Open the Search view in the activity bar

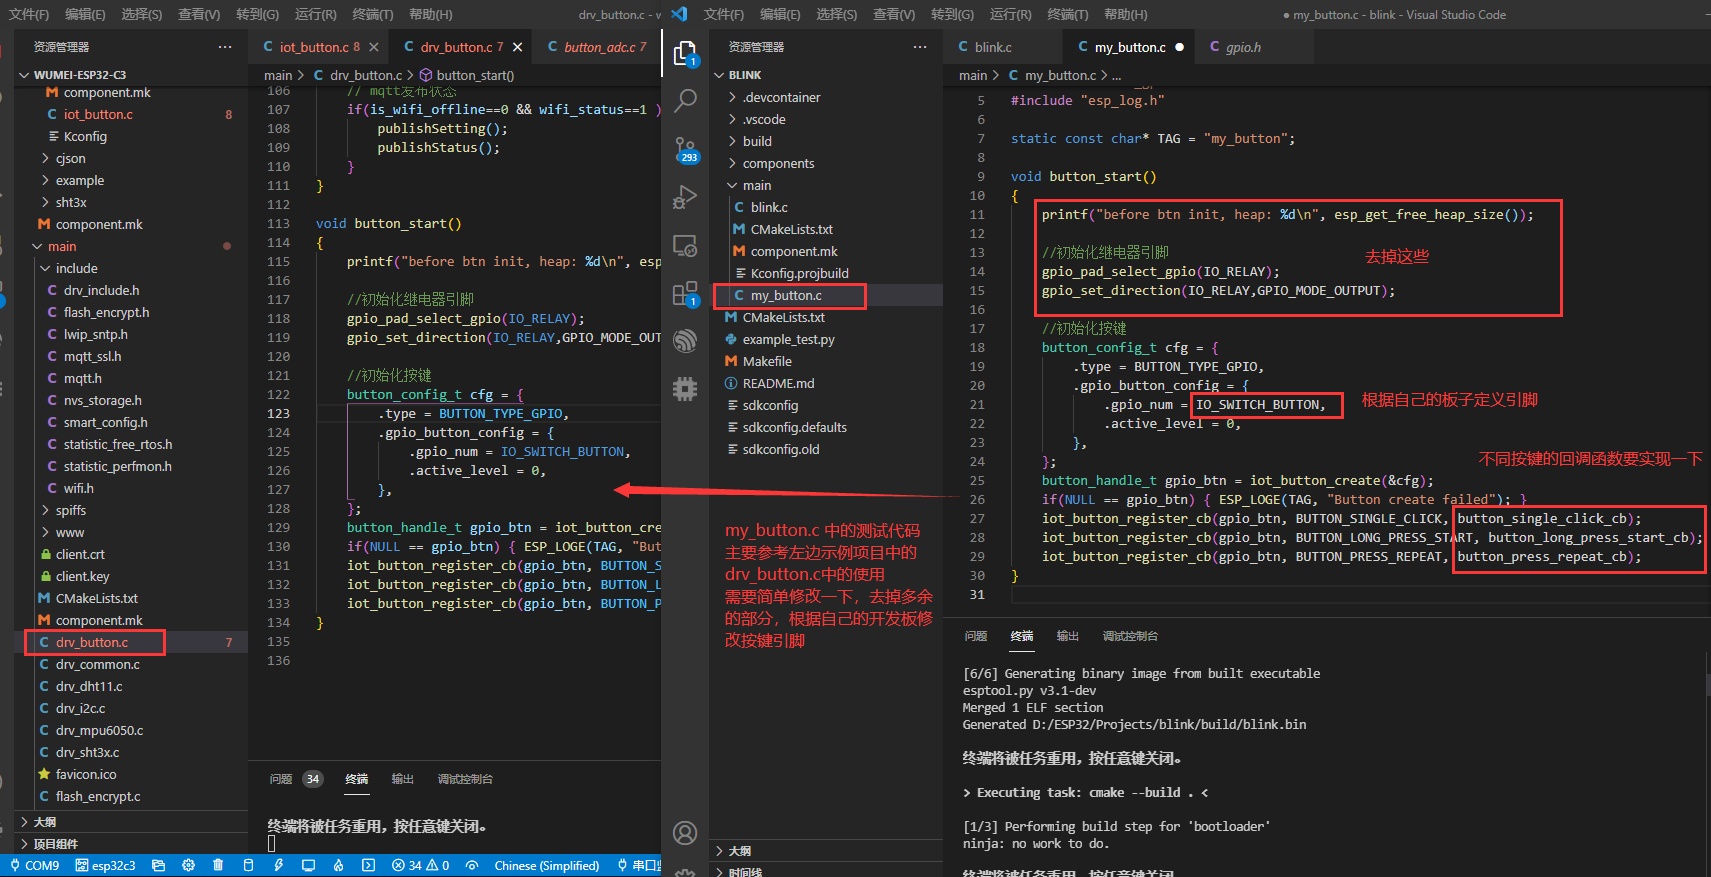[x=685, y=100]
